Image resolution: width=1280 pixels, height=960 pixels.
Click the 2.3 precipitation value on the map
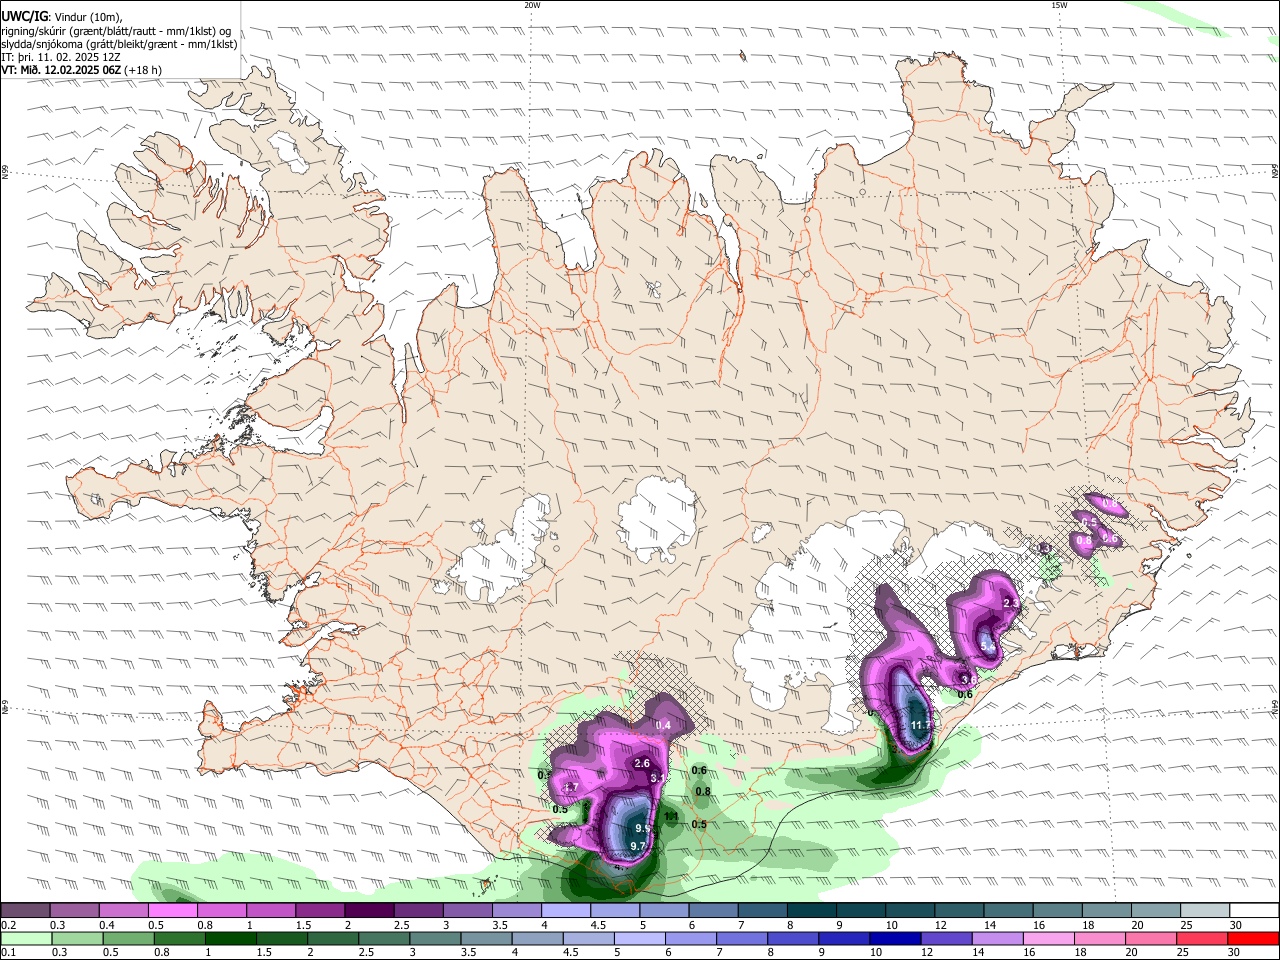(1010, 603)
